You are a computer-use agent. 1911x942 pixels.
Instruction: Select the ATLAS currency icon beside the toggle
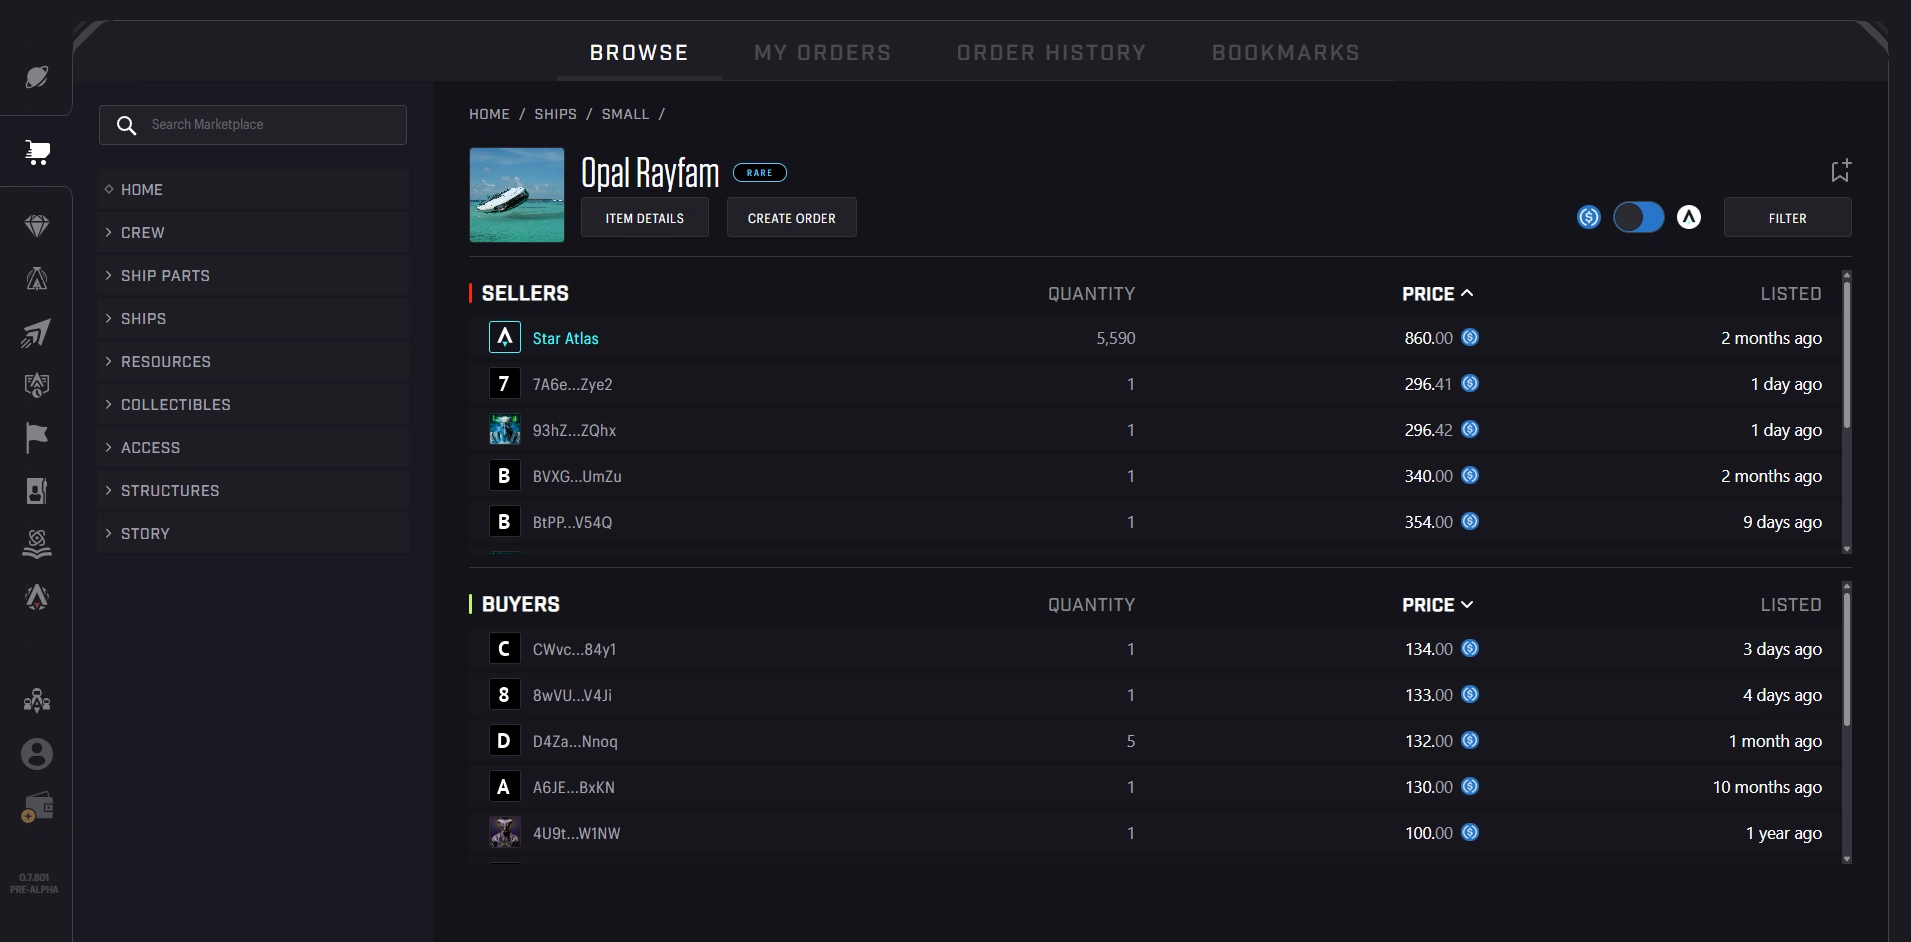tap(1689, 217)
